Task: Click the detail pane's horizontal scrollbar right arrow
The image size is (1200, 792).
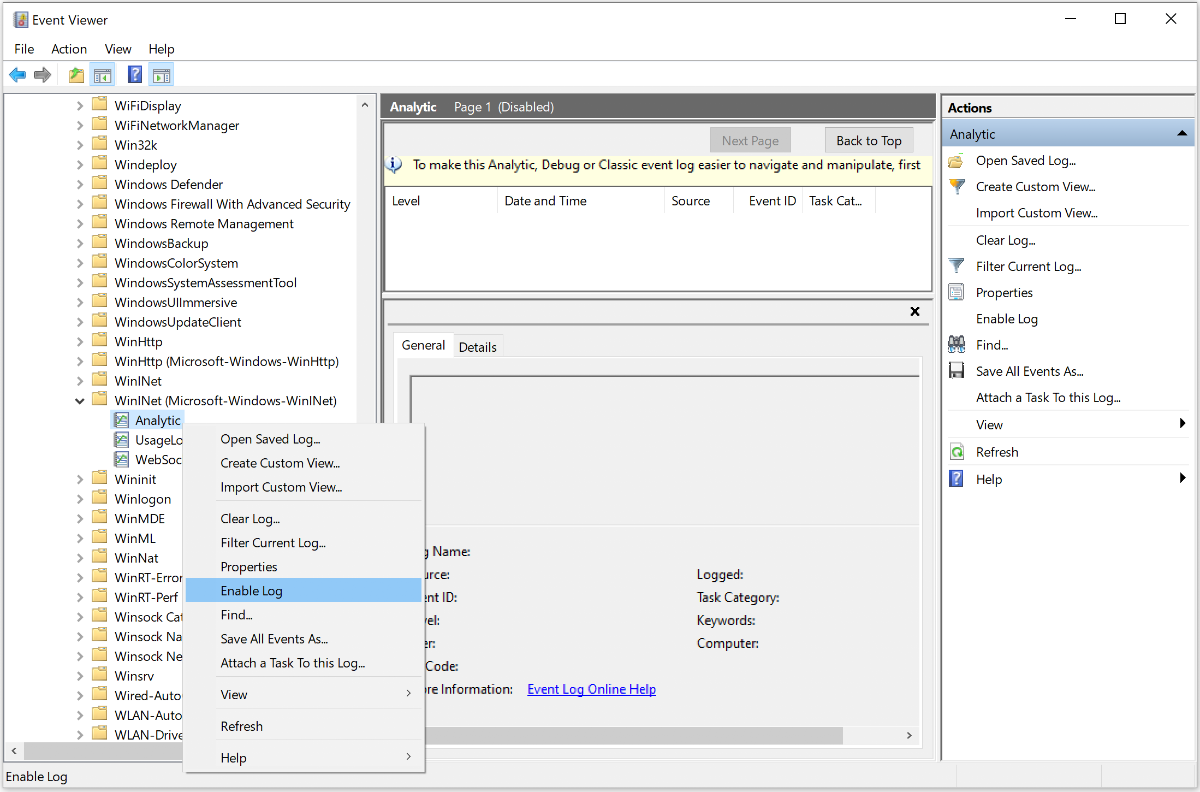Action: pos(909,735)
